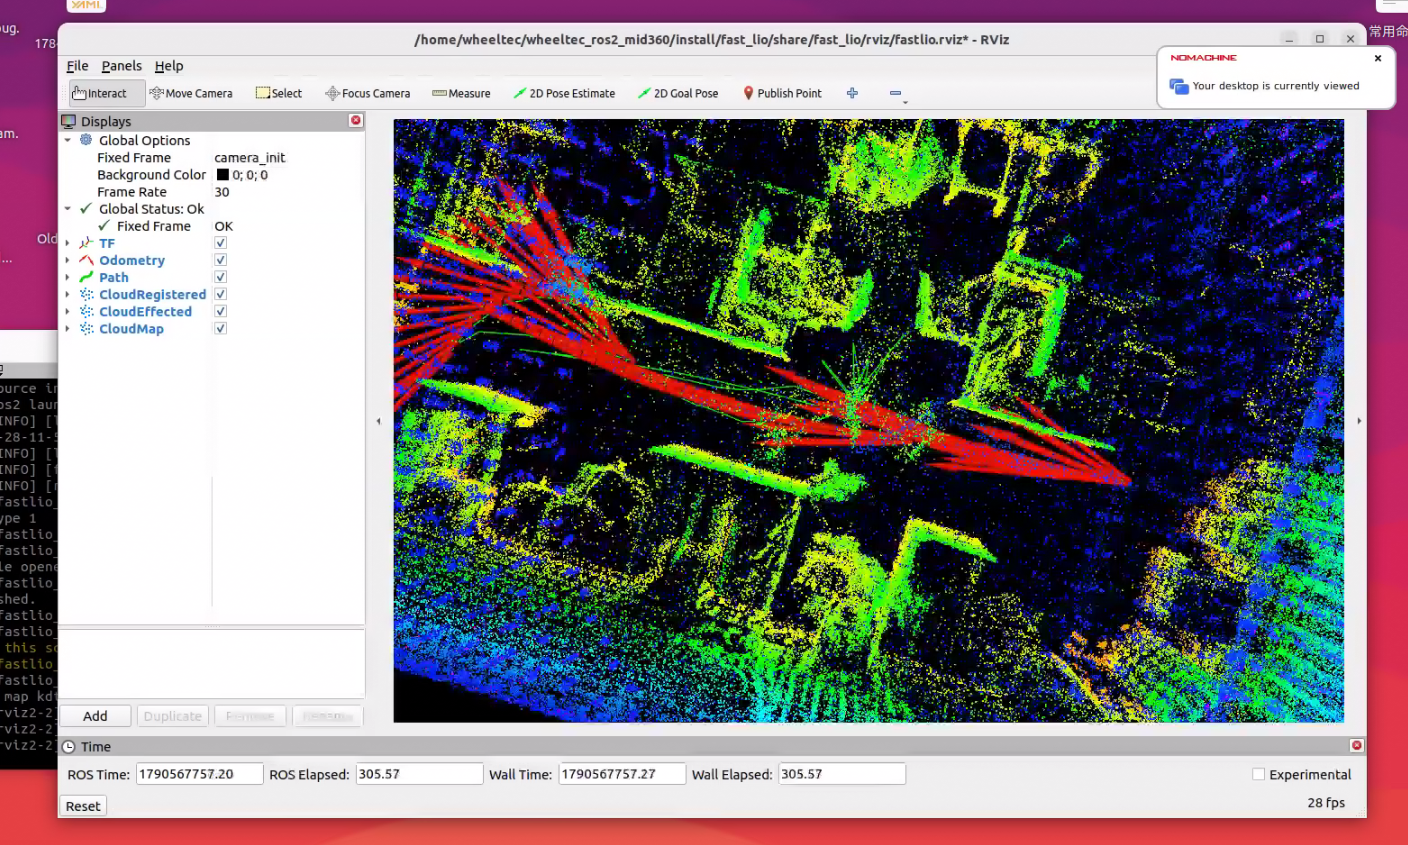Click the CloudMap point cloud icon
This screenshot has height=845, width=1408.
click(x=86, y=328)
